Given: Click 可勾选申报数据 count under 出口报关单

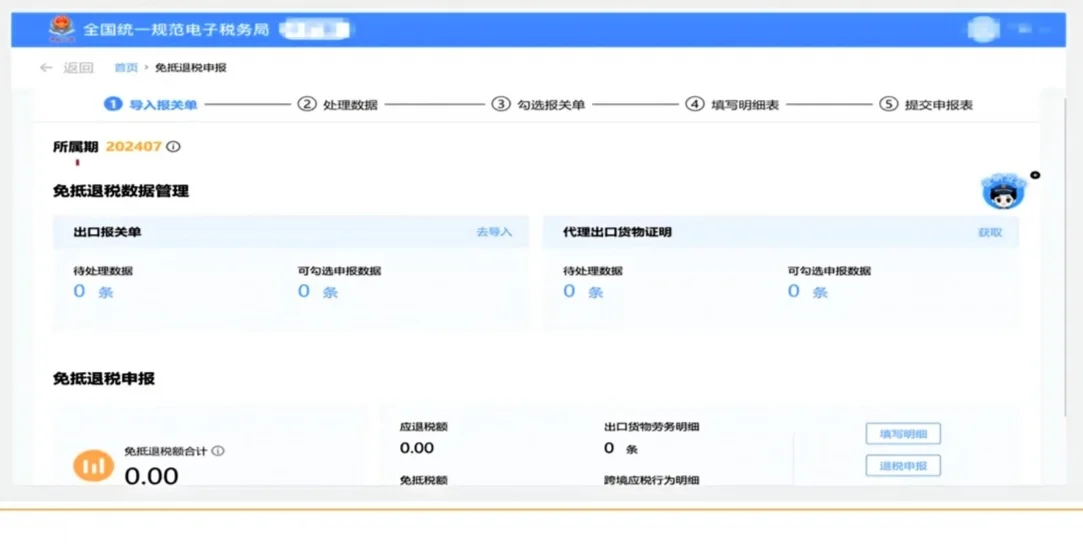Looking at the screenshot, I should [x=318, y=292].
